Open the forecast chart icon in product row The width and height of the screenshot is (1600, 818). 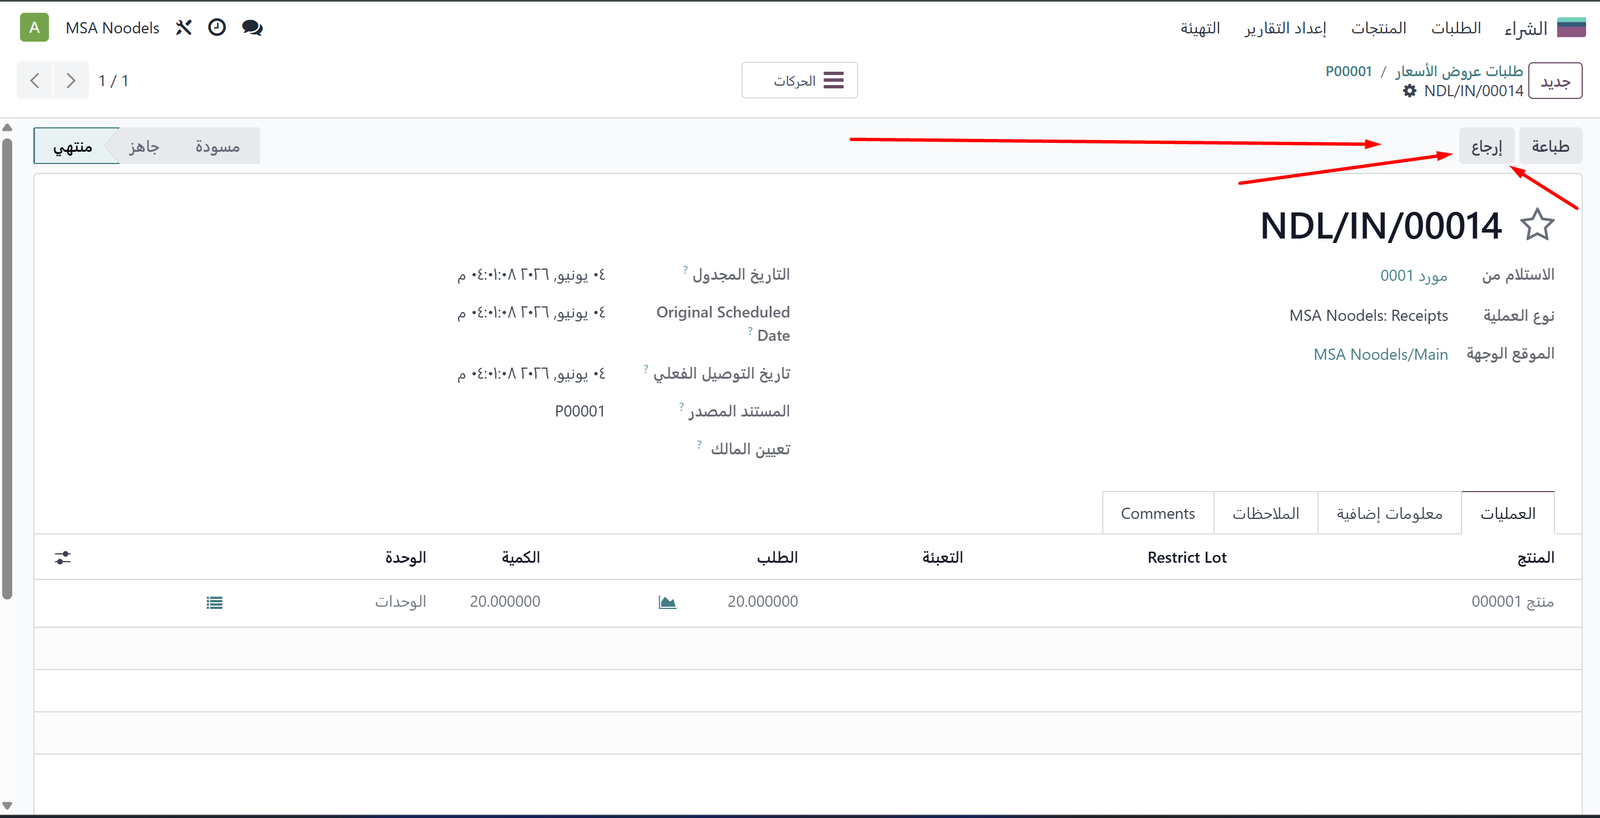click(667, 602)
